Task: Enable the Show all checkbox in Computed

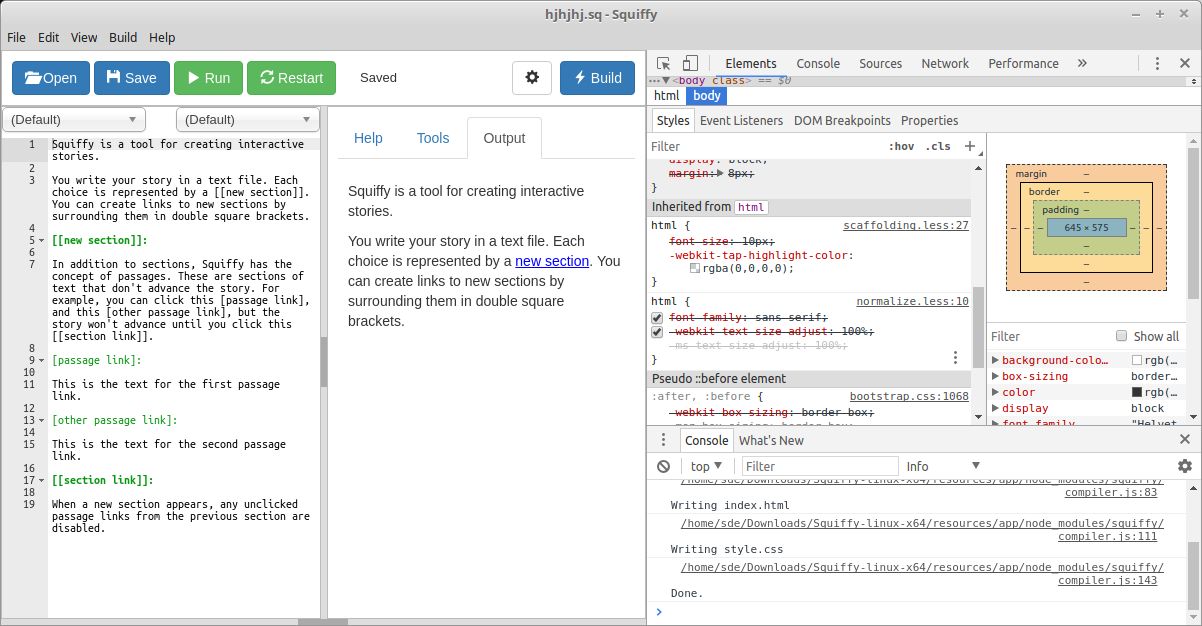Action: [x=1121, y=336]
